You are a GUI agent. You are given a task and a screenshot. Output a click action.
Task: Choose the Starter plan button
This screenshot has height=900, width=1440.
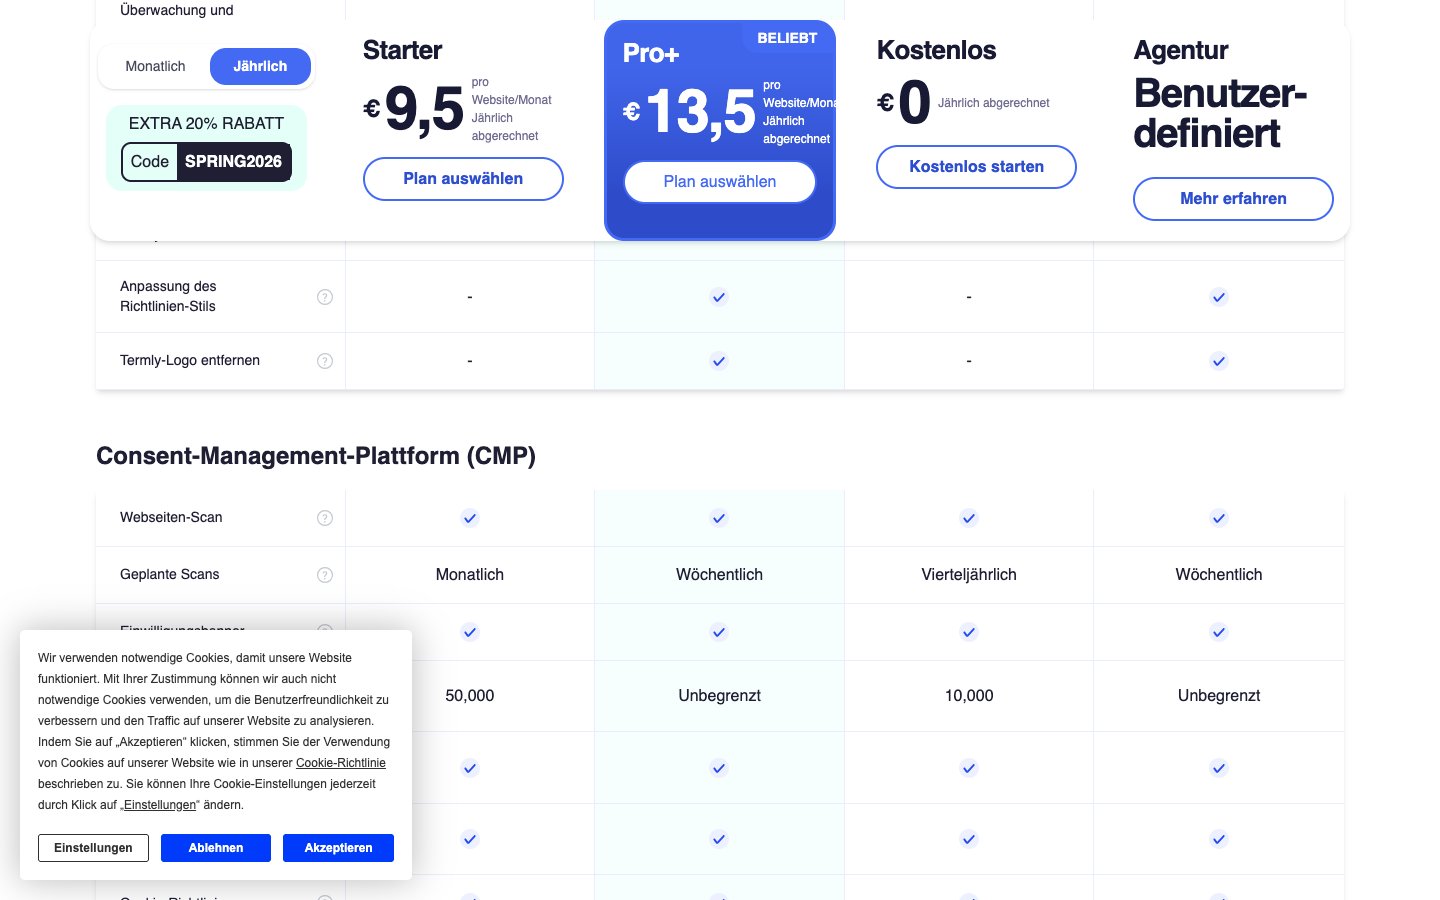[x=463, y=179]
